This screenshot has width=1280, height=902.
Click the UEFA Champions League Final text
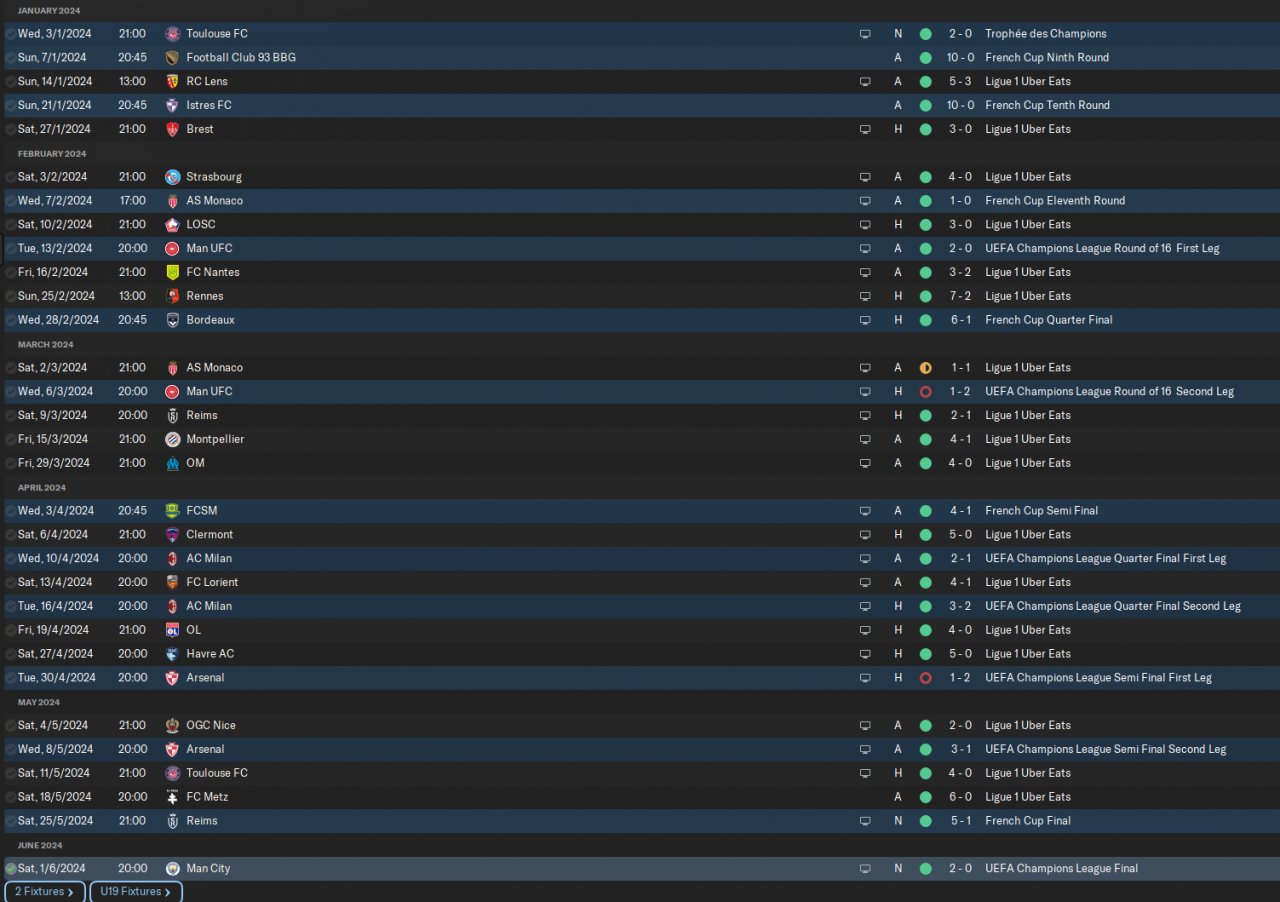point(1062,869)
